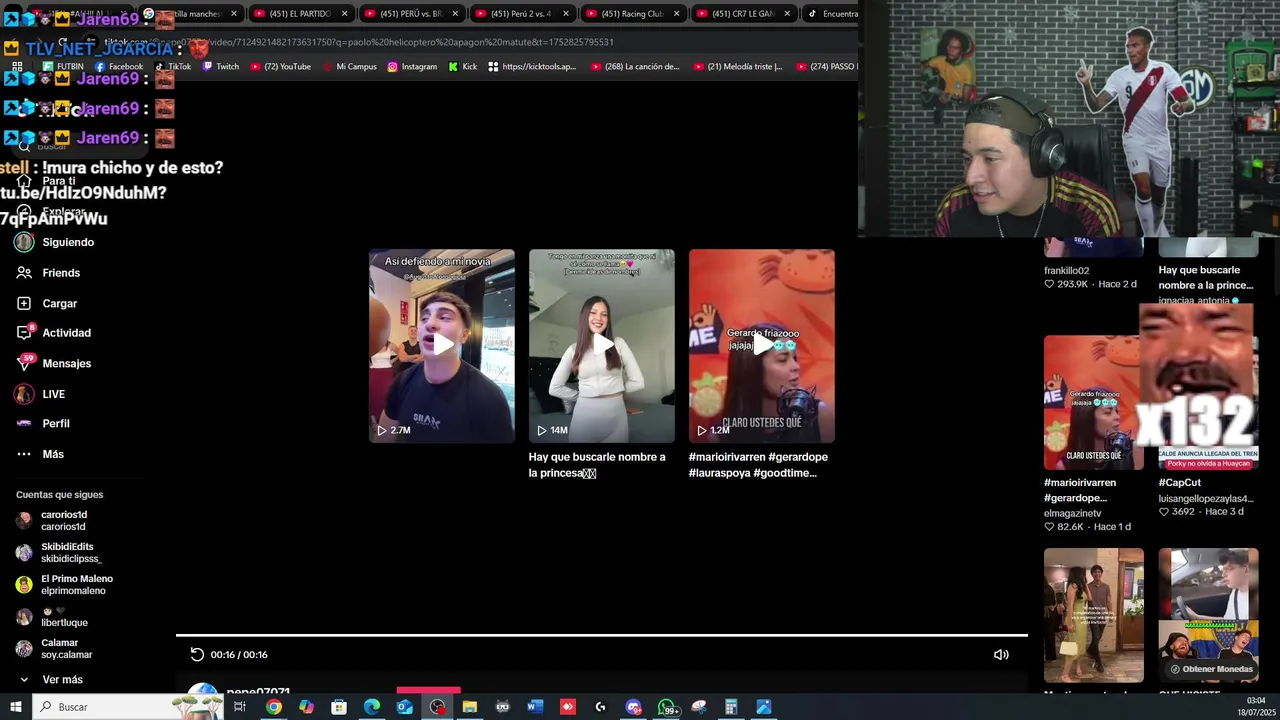Expand Ver más followed accounts

62,680
